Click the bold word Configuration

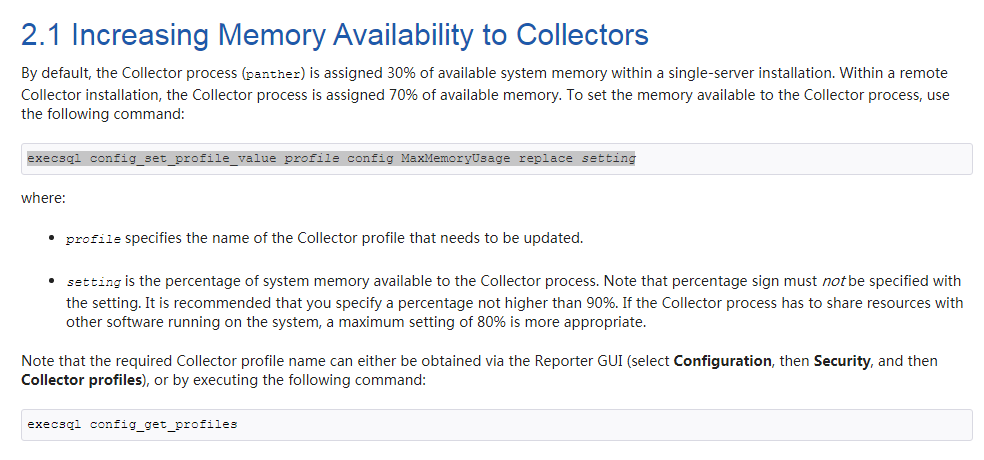click(722, 361)
